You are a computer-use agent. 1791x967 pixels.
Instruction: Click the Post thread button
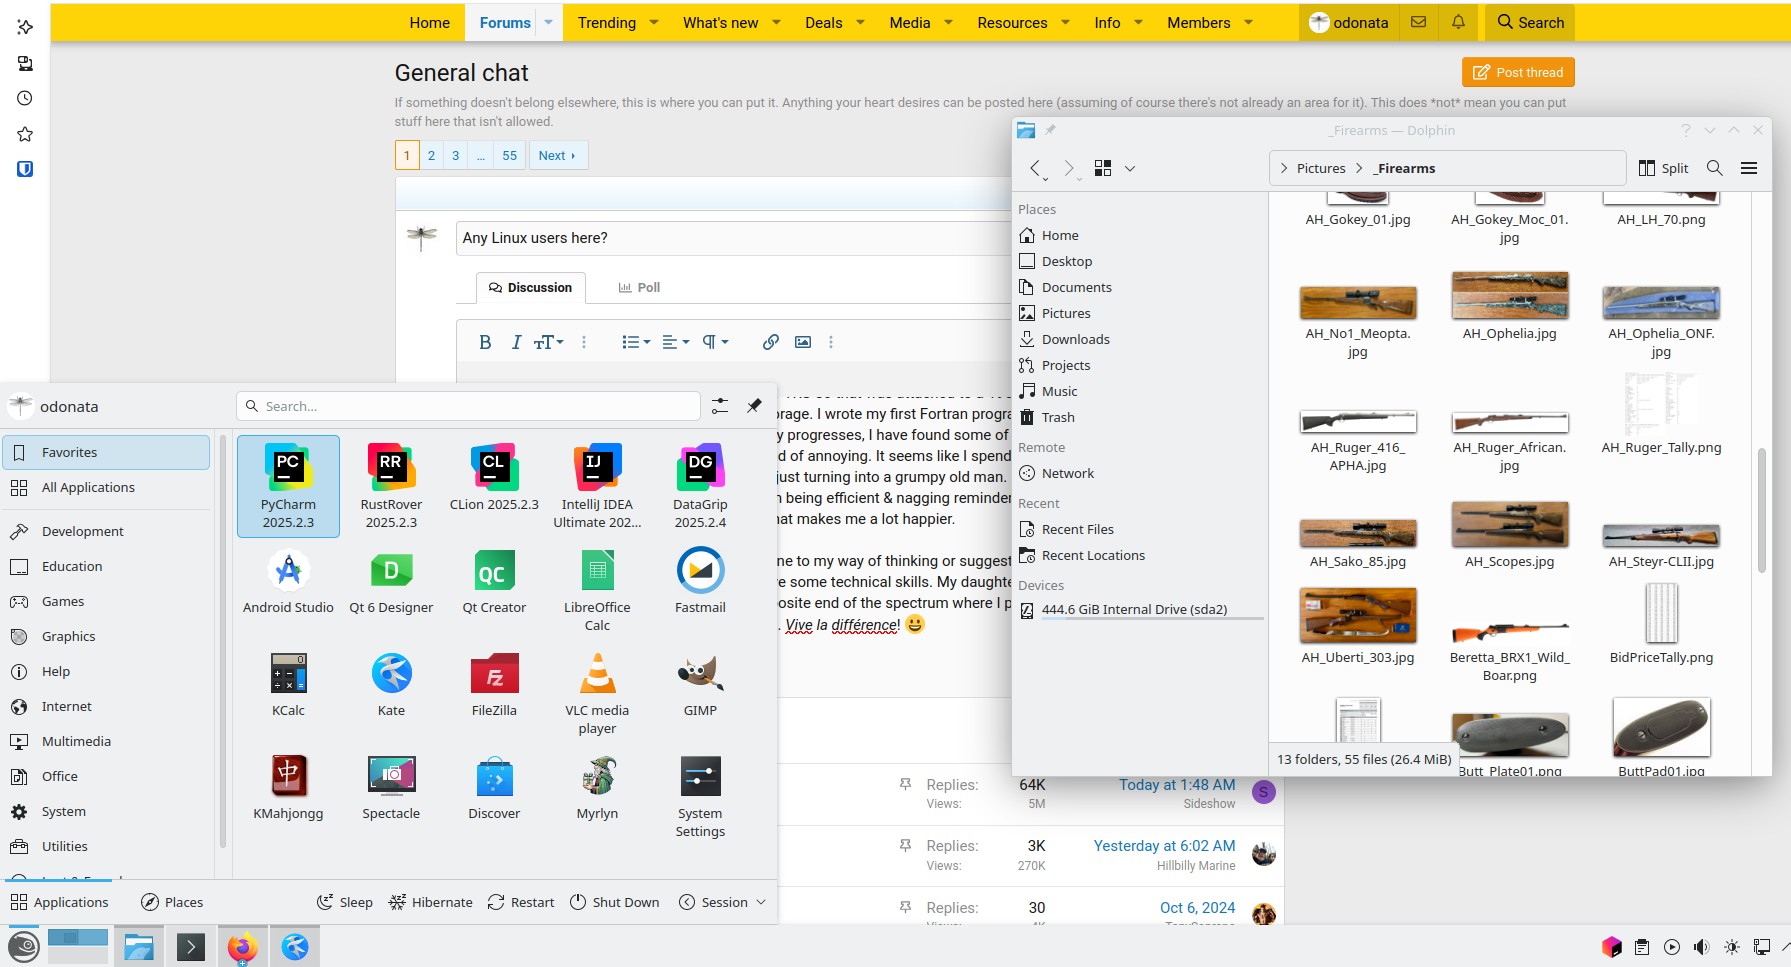[x=1518, y=72]
